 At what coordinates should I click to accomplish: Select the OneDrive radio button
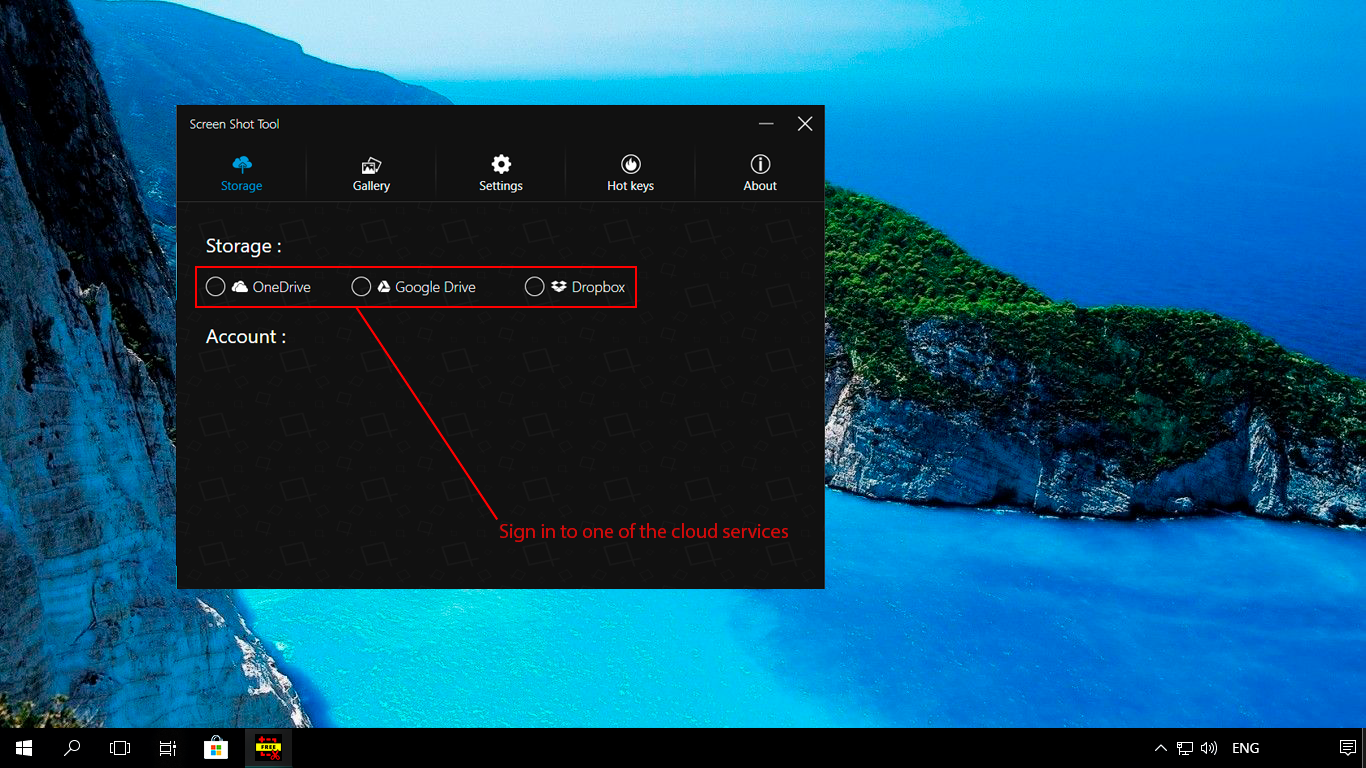click(x=215, y=286)
